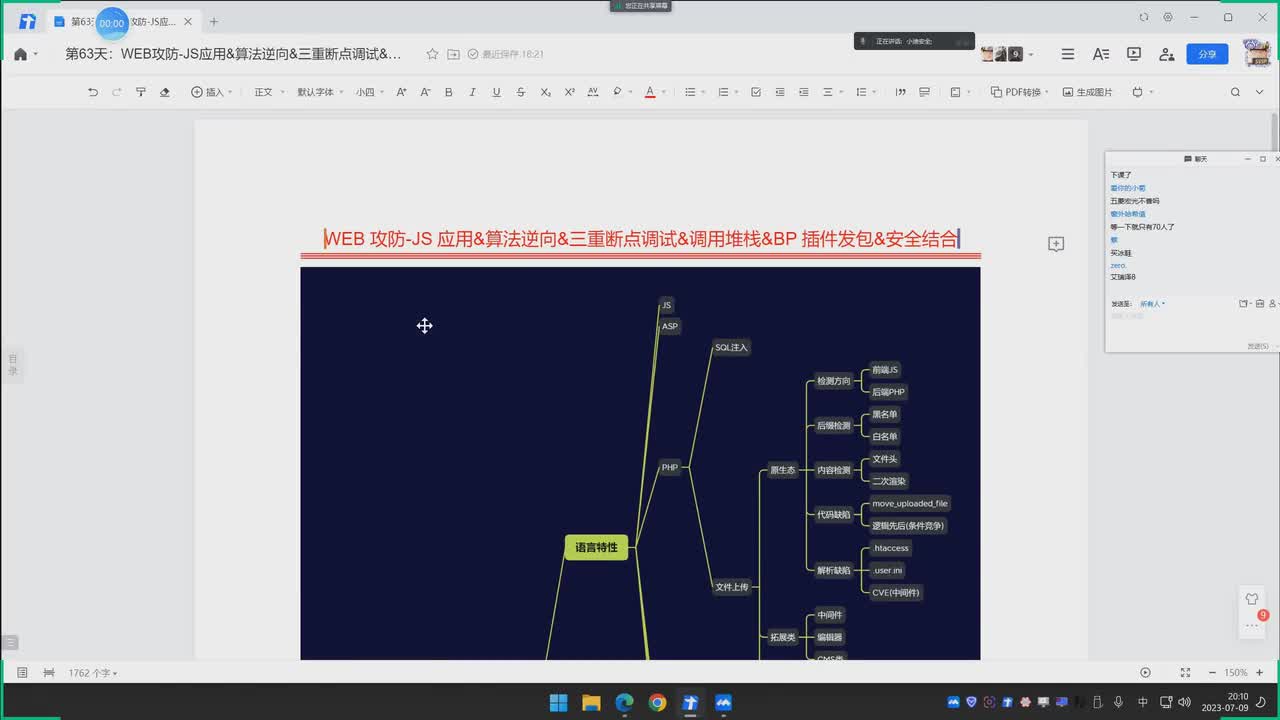Start presentation mode icon
Image resolution: width=1280 pixels, height=720 pixels.
[x=1134, y=54]
